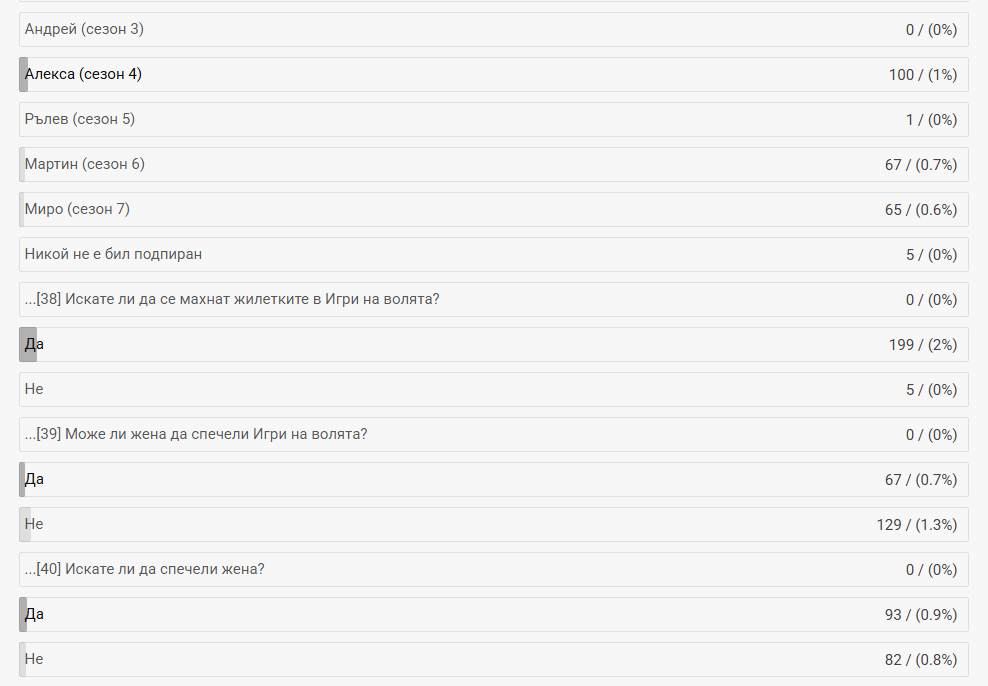Open question 40 Искате ли да спечели жена

tap(145, 569)
